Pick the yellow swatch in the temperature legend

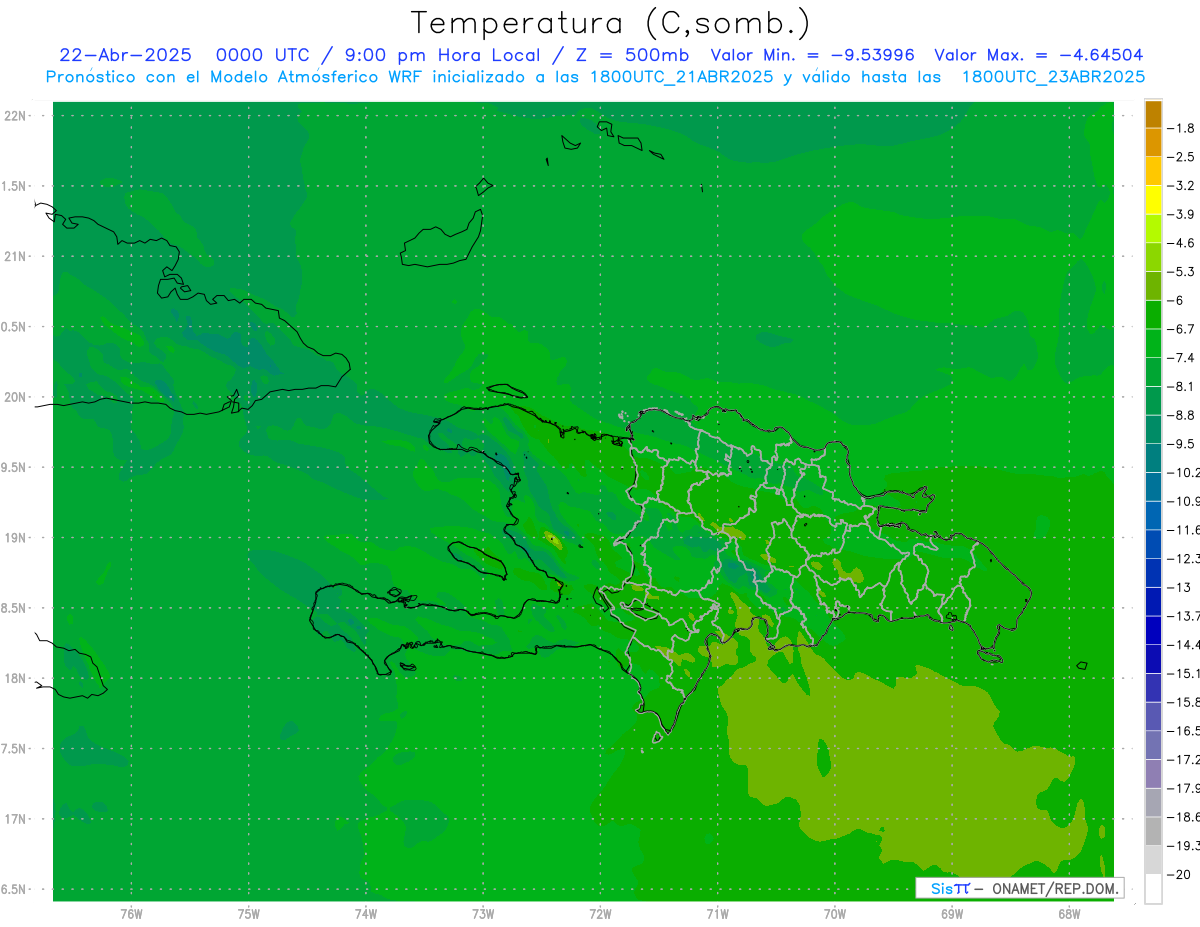(x=1153, y=199)
